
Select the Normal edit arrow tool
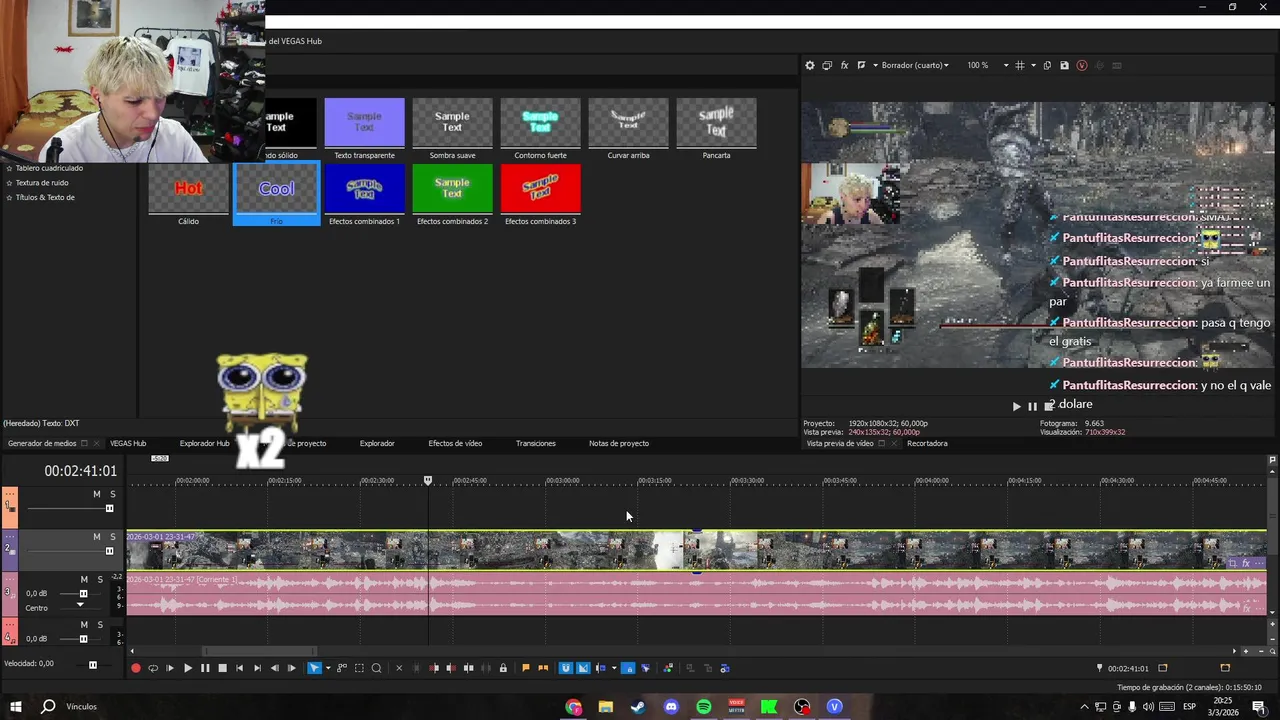(x=314, y=668)
